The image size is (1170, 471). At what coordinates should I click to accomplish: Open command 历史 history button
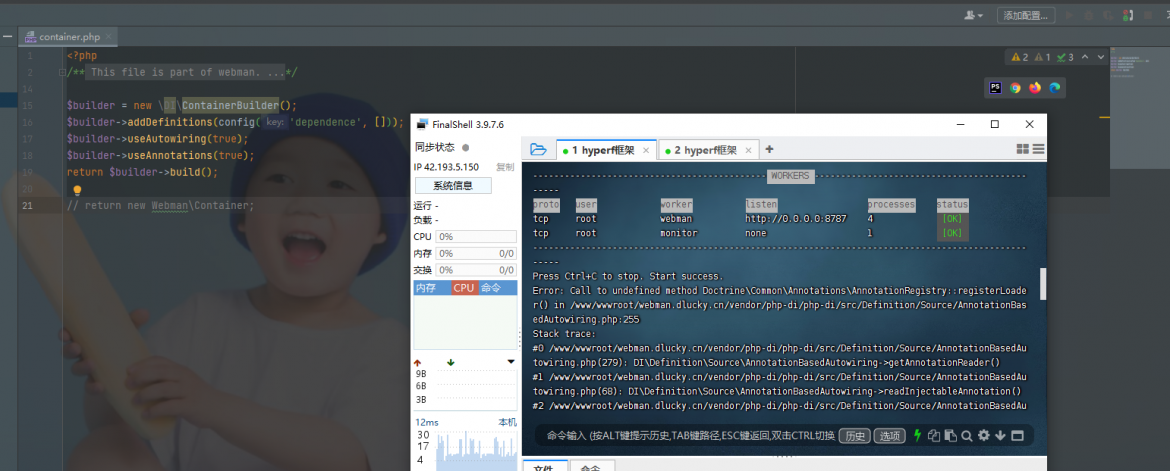(855, 436)
